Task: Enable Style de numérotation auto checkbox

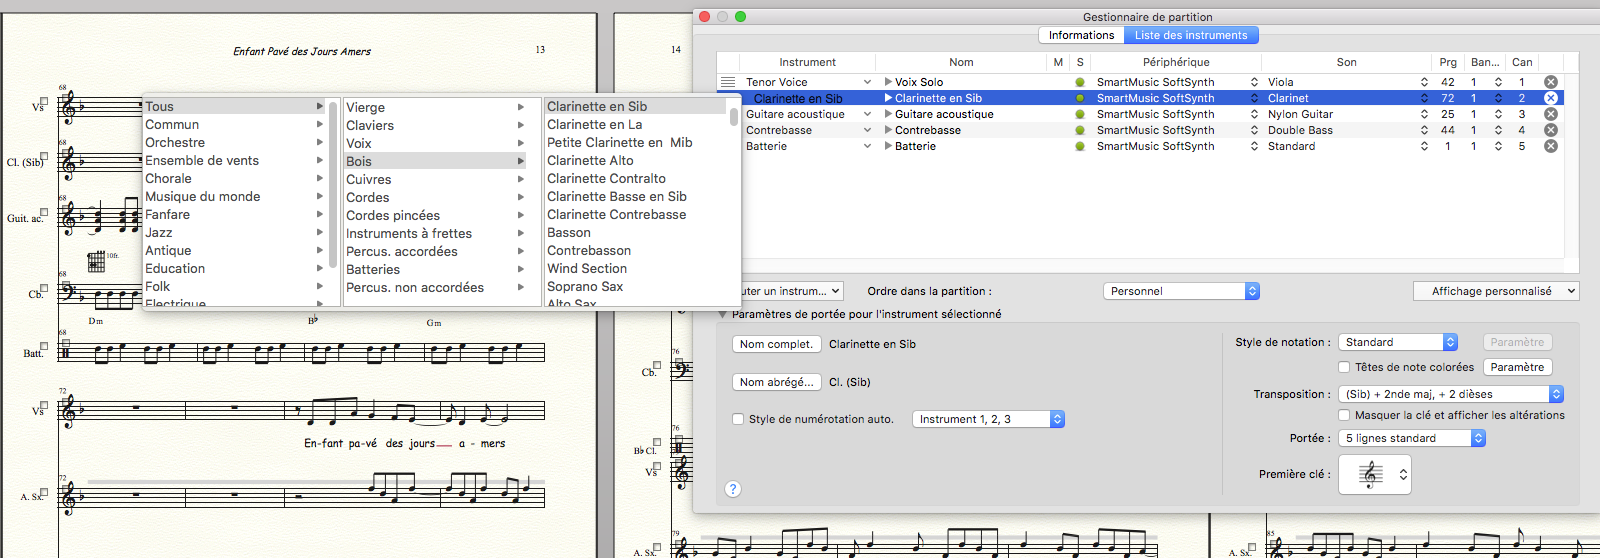Action: pos(738,419)
